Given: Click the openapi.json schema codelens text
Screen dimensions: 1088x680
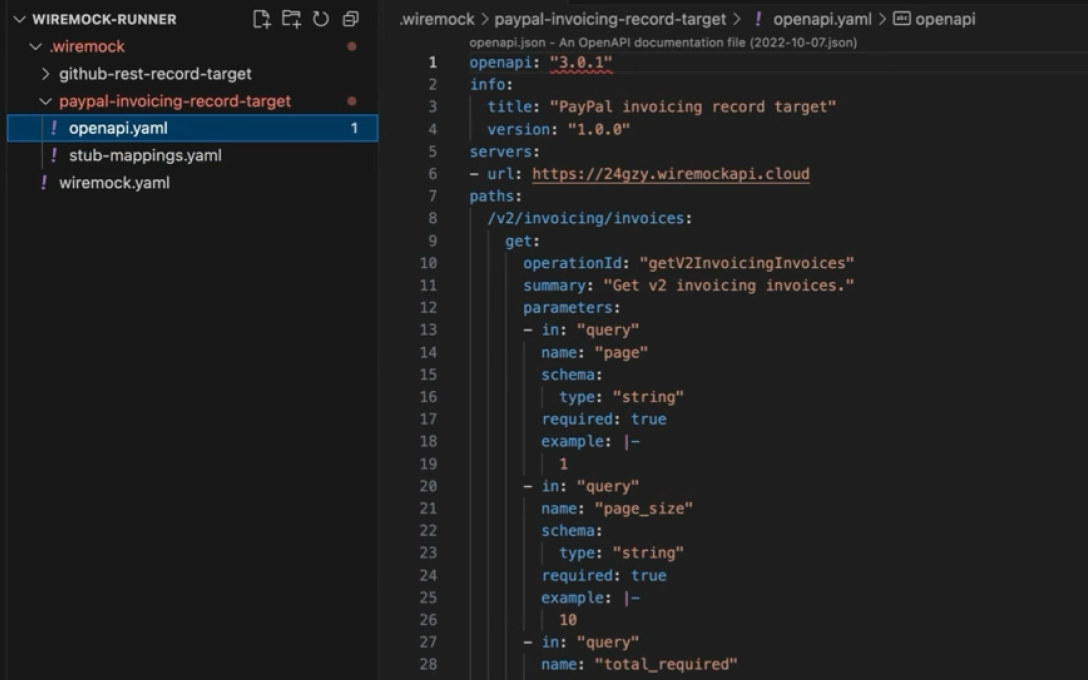Looking at the screenshot, I should 663,42.
